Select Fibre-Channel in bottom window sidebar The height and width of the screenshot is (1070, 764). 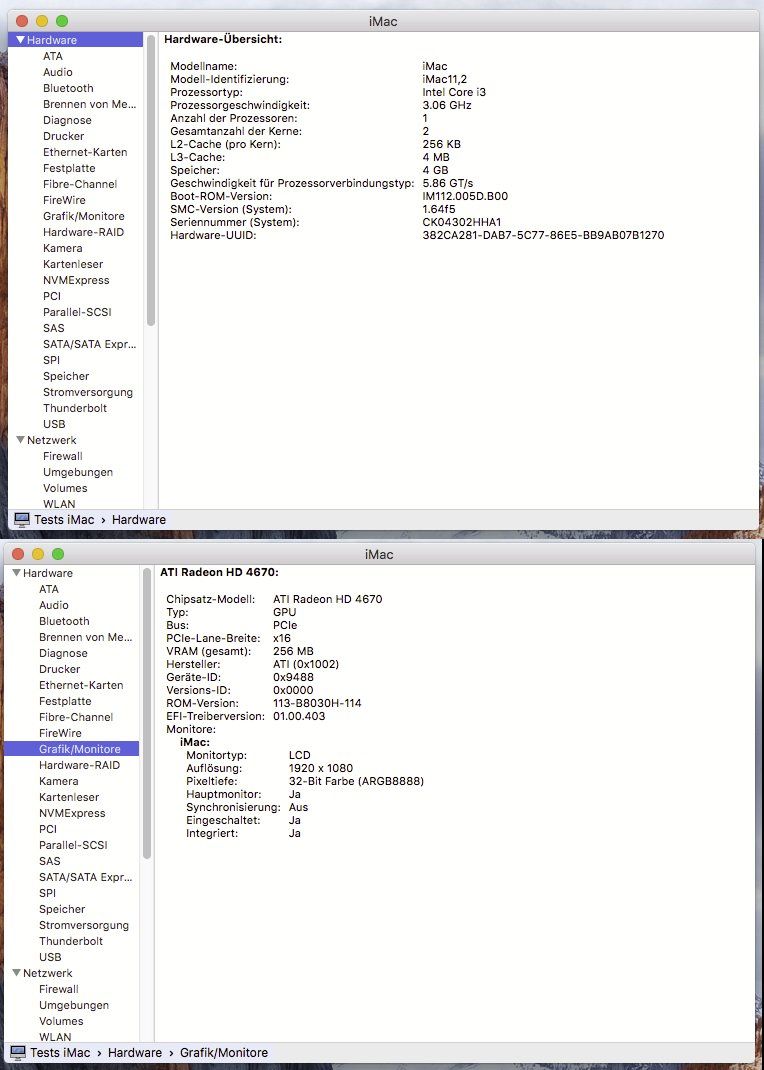(x=76, y=717)
